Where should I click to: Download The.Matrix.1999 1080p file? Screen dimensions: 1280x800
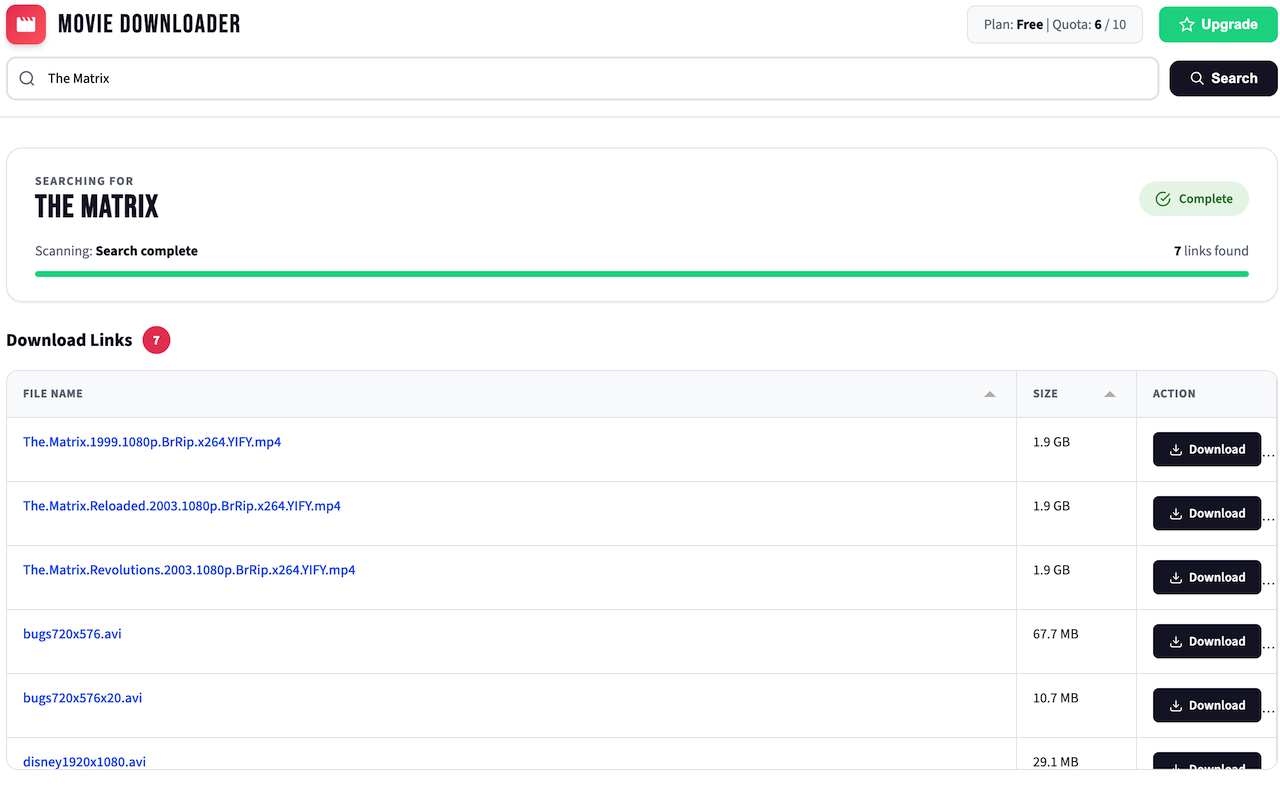1206,450
